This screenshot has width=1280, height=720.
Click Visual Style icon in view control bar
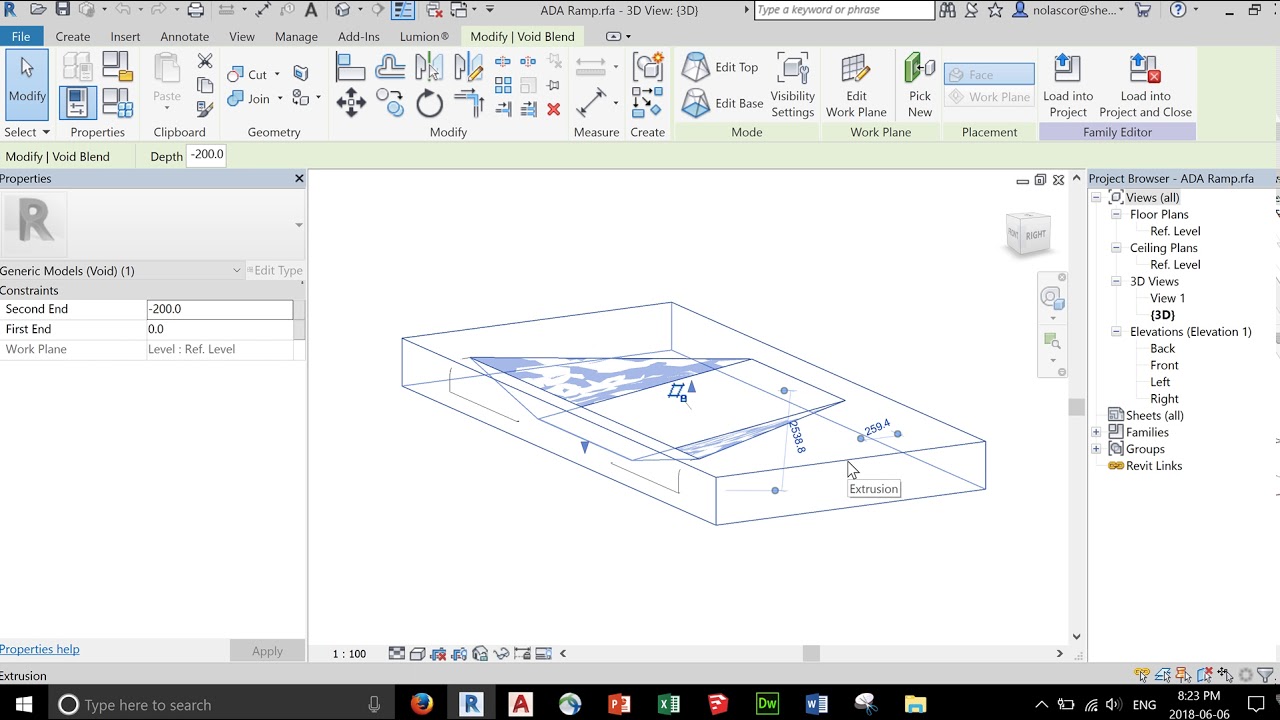click(417, 653)
